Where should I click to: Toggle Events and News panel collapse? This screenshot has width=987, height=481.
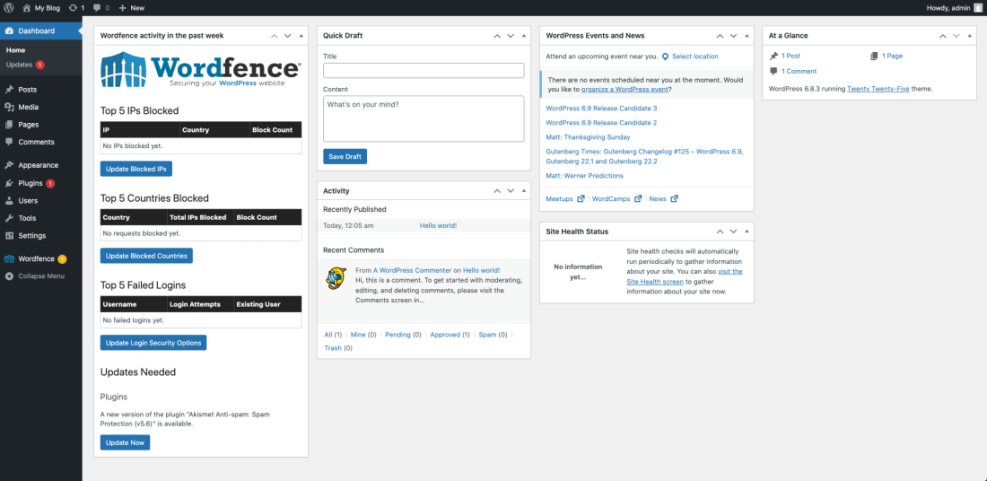click(x=747, y=36)
